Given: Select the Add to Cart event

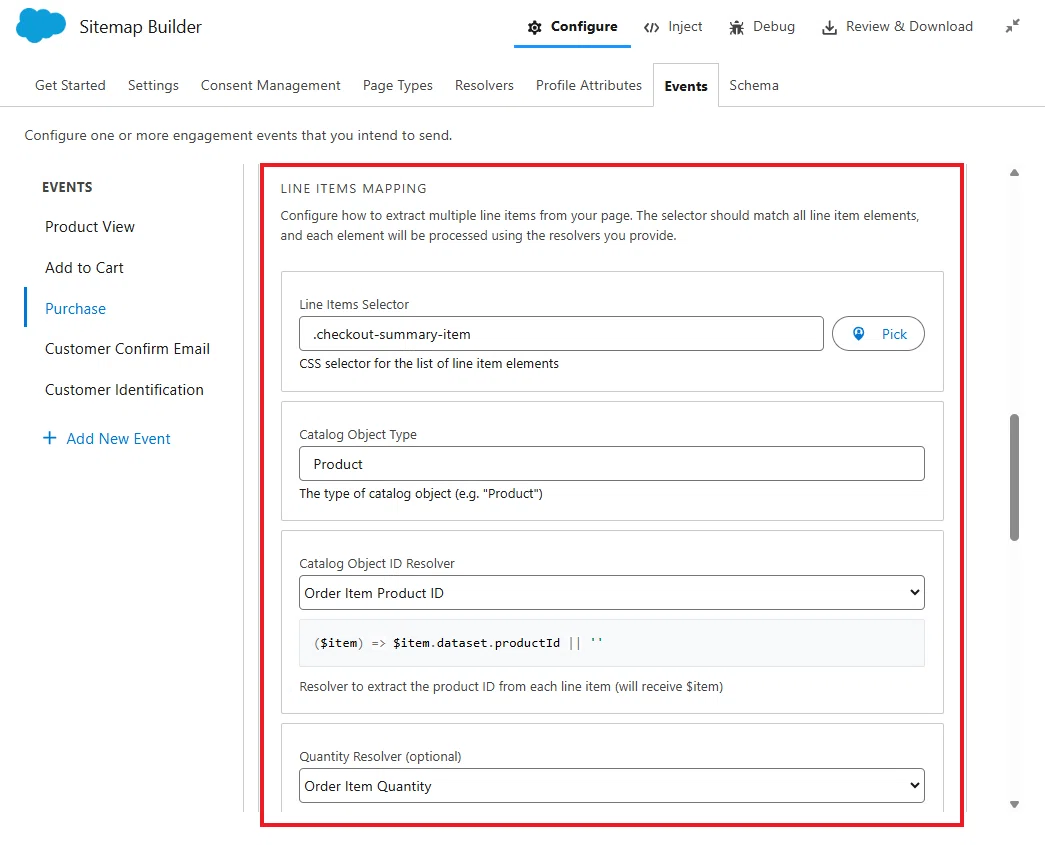Looking at the screenshot, I should (x=85, y=267).
